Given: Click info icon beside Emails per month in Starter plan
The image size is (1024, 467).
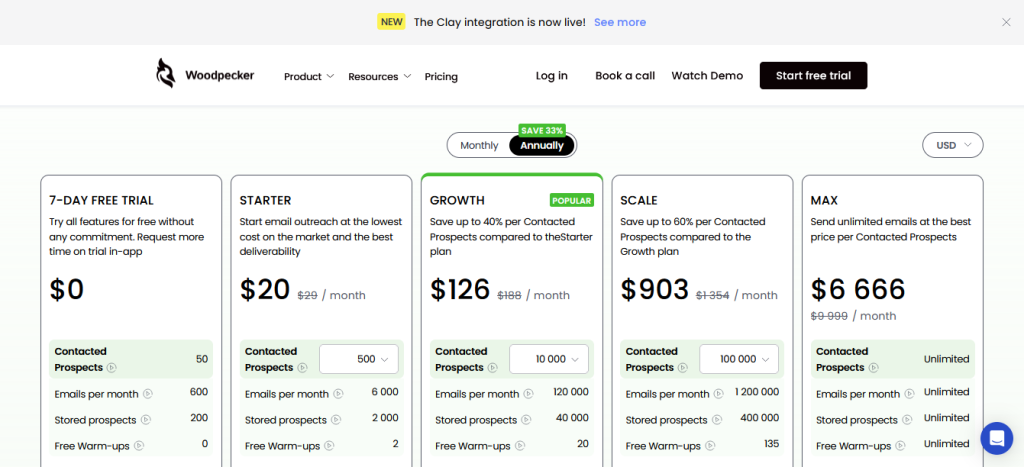Looking at the screenshot, I should click(x=338, y=394).
